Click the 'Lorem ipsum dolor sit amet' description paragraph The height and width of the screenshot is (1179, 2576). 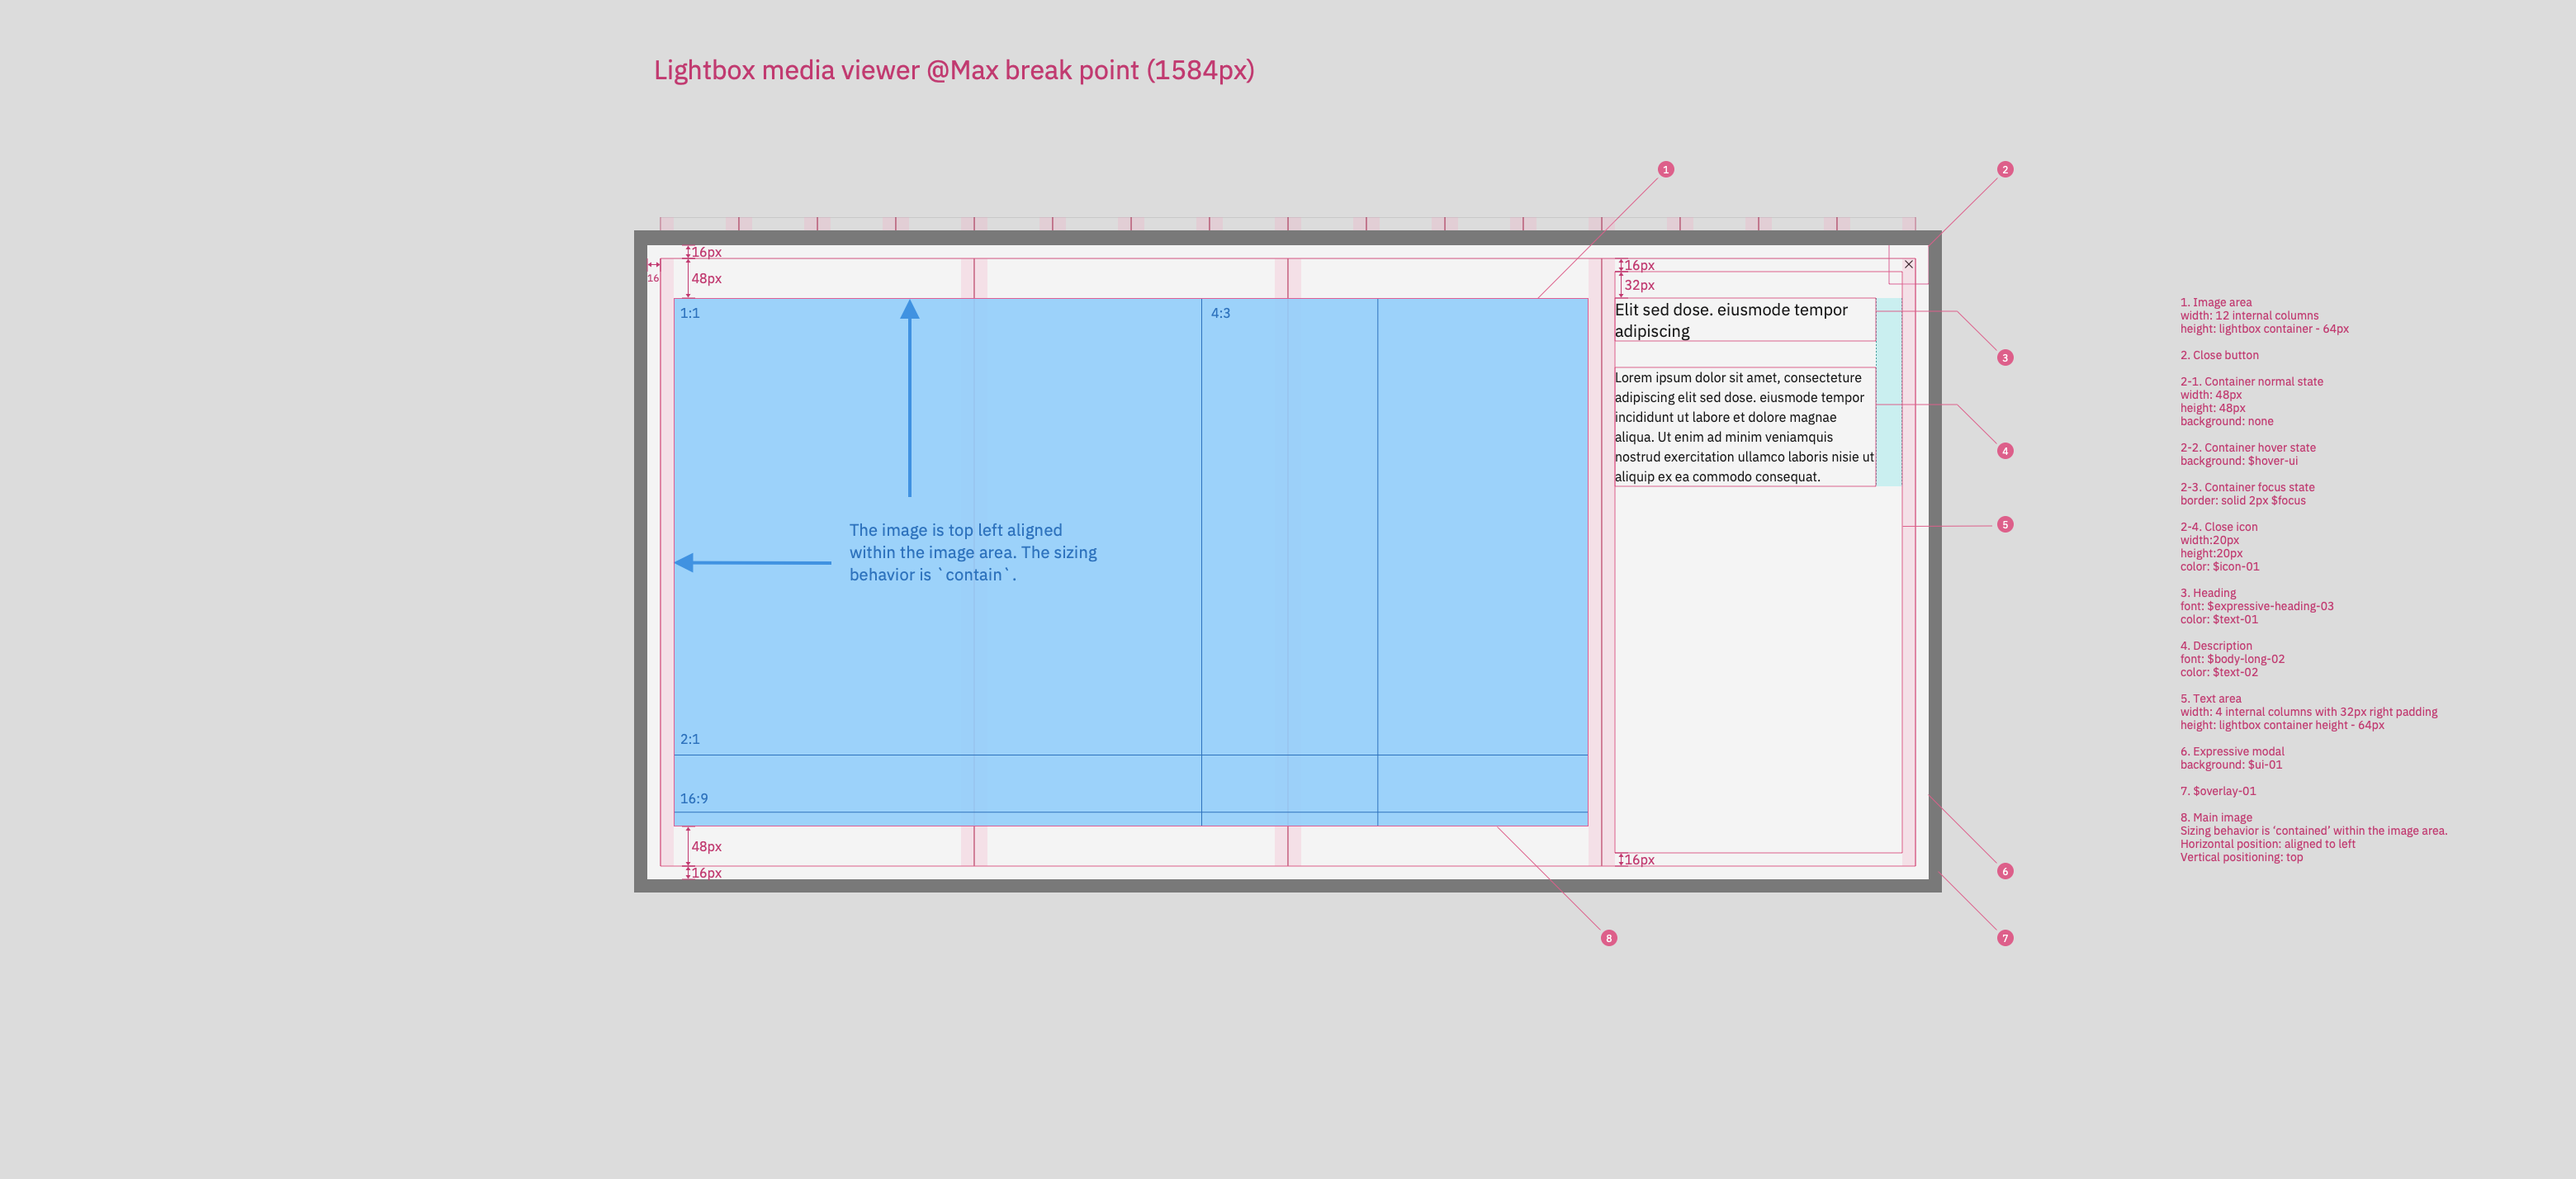pos(1744,427)
